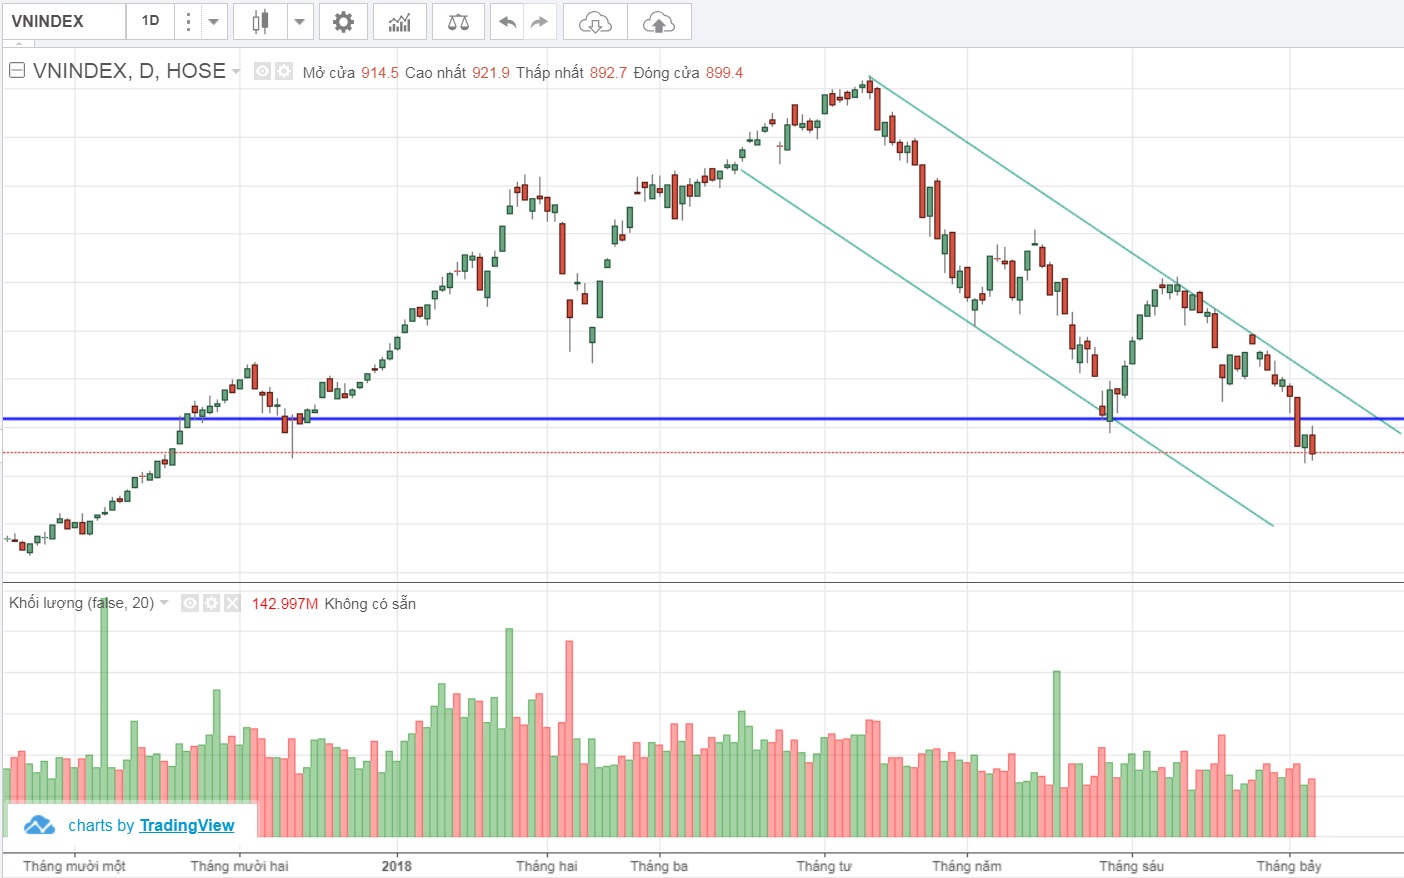Open Khối lượng indicator settings gear
1404x878 pixels.
coord(211,603)
